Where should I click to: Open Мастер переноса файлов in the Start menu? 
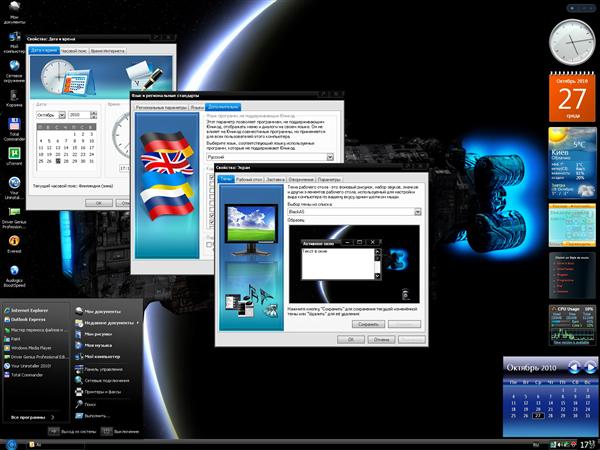tap(36, 330)
